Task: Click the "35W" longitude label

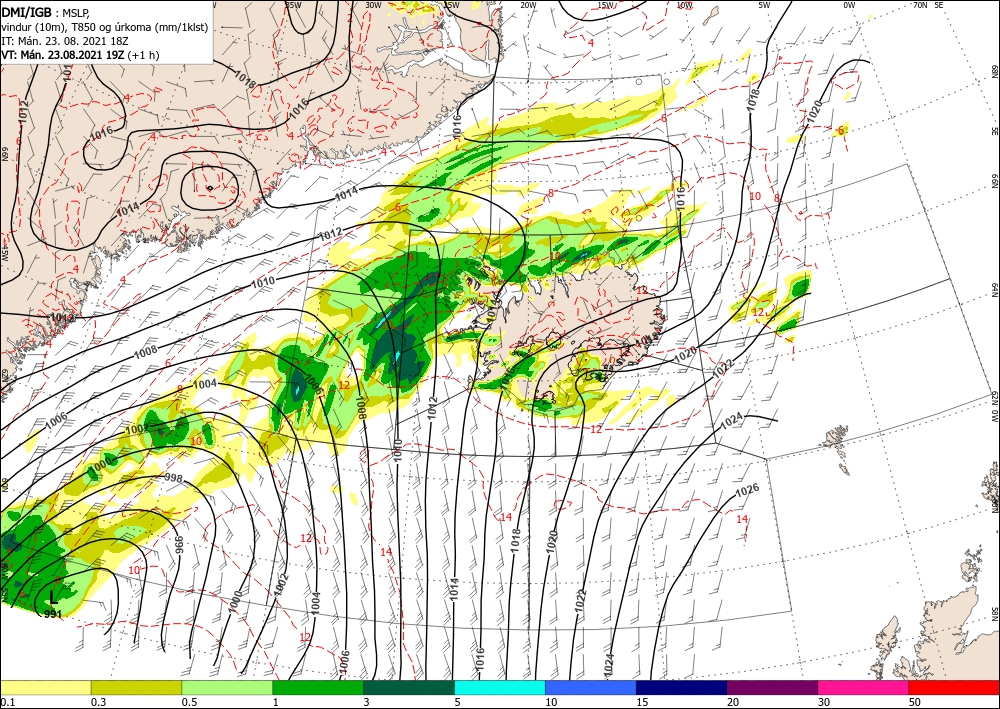Action: point(293,5)
